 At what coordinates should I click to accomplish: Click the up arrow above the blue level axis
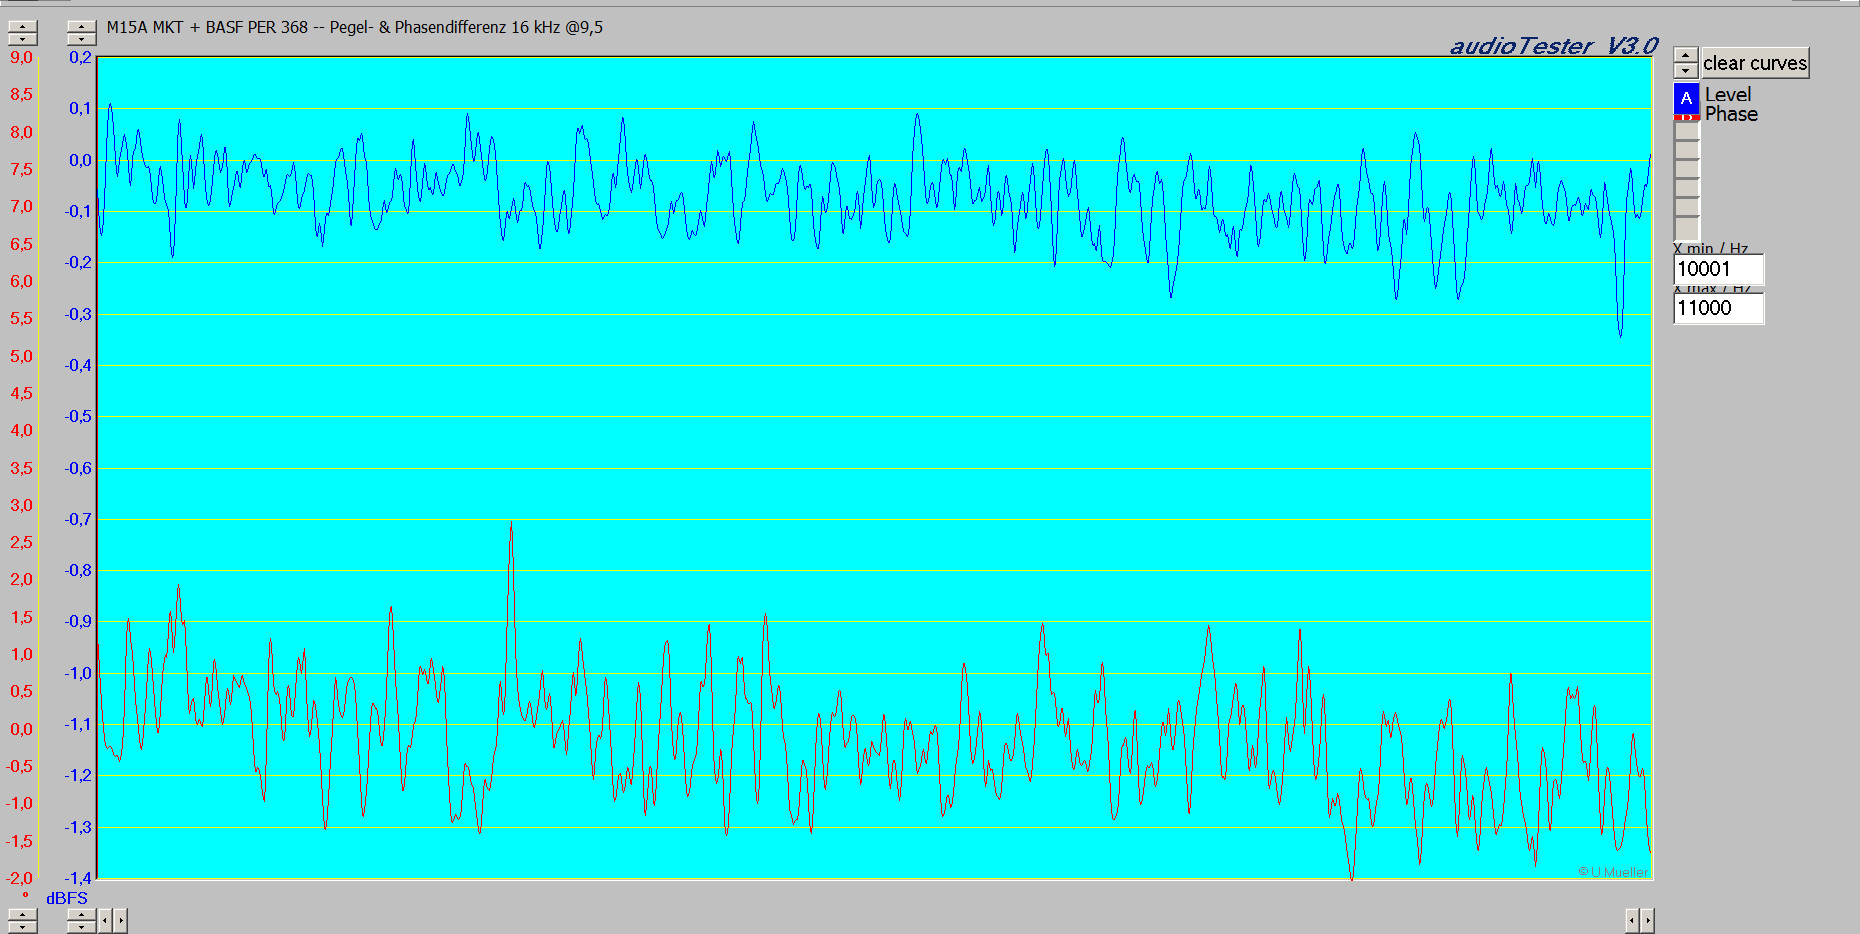[81, 27]
